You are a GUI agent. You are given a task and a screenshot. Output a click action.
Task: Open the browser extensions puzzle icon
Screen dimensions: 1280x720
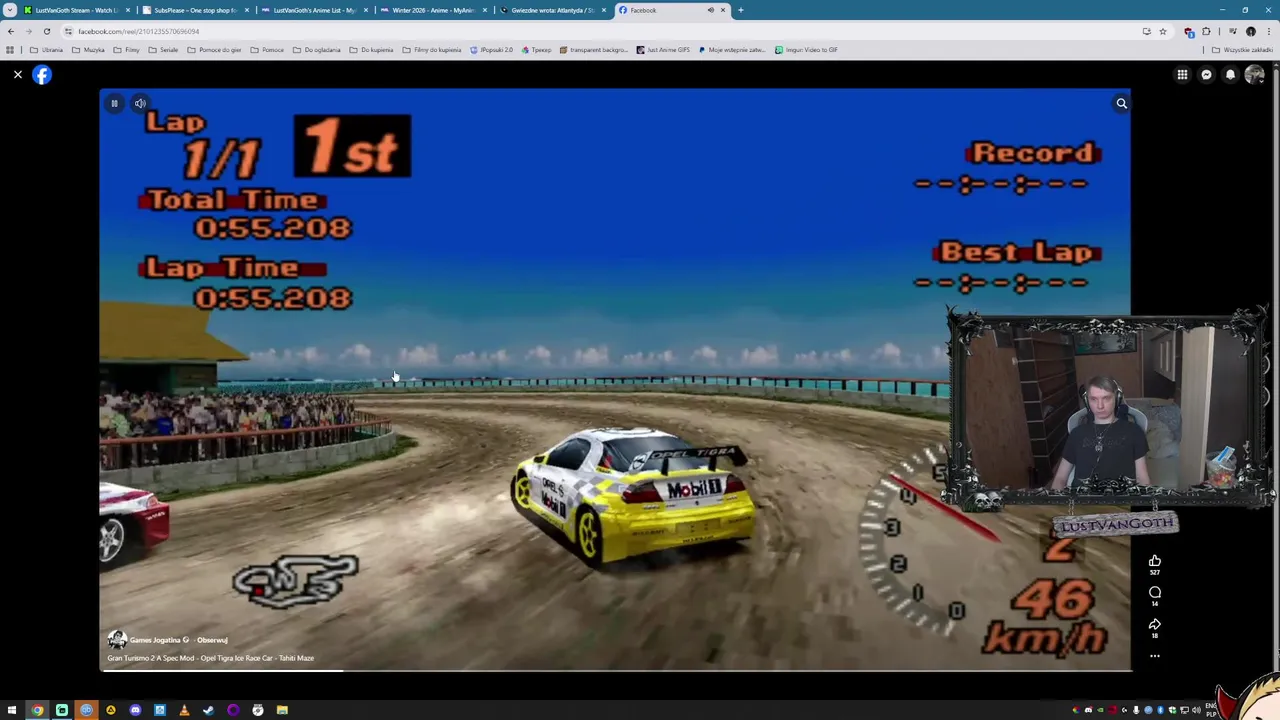[x=1206, y=31]
